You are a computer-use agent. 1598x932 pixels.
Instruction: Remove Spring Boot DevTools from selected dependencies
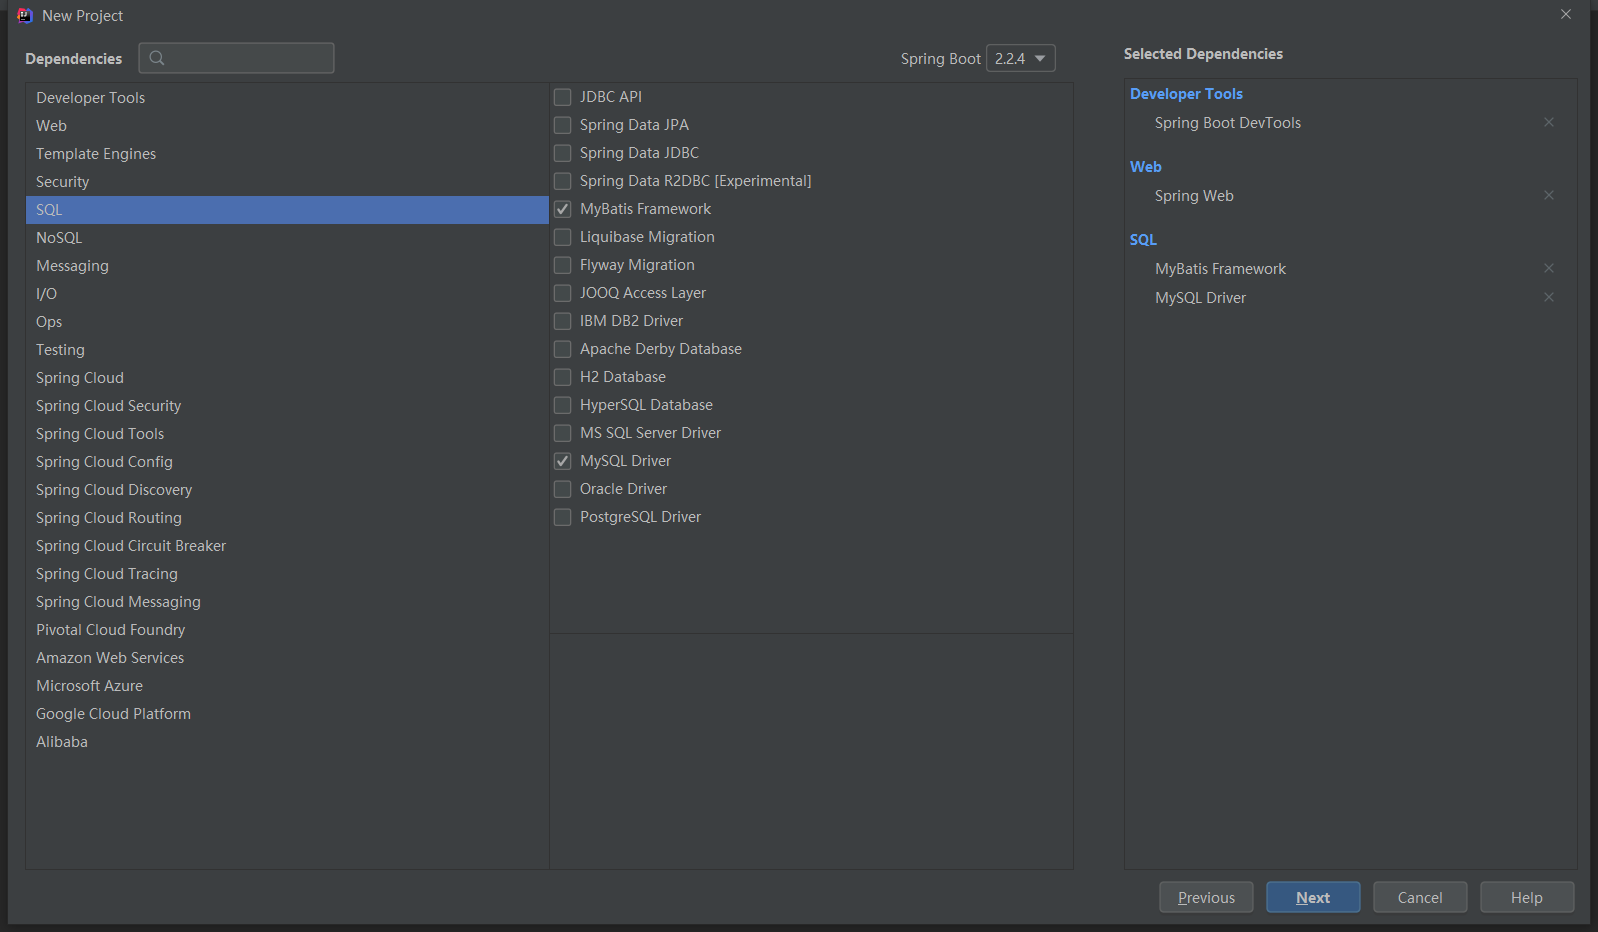point(1549,122)
